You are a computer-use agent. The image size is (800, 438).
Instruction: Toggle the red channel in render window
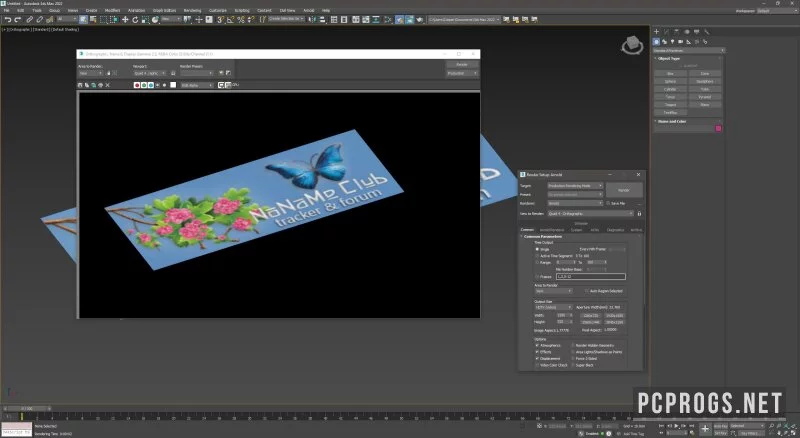click(x=137, y=85)
